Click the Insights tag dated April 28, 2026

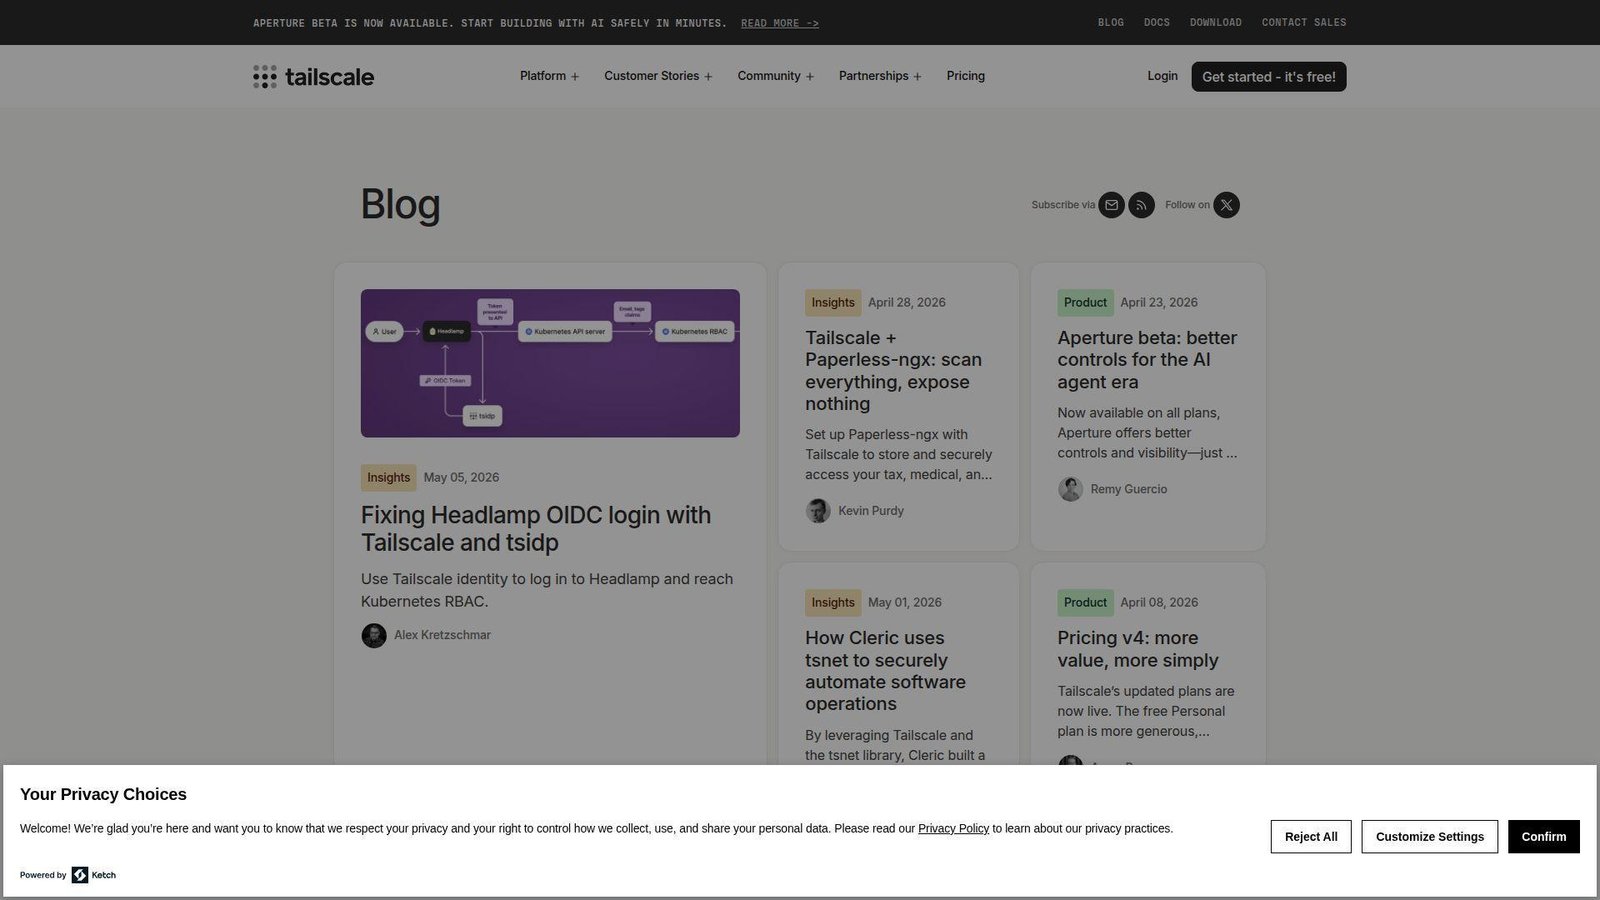(833, 303)
